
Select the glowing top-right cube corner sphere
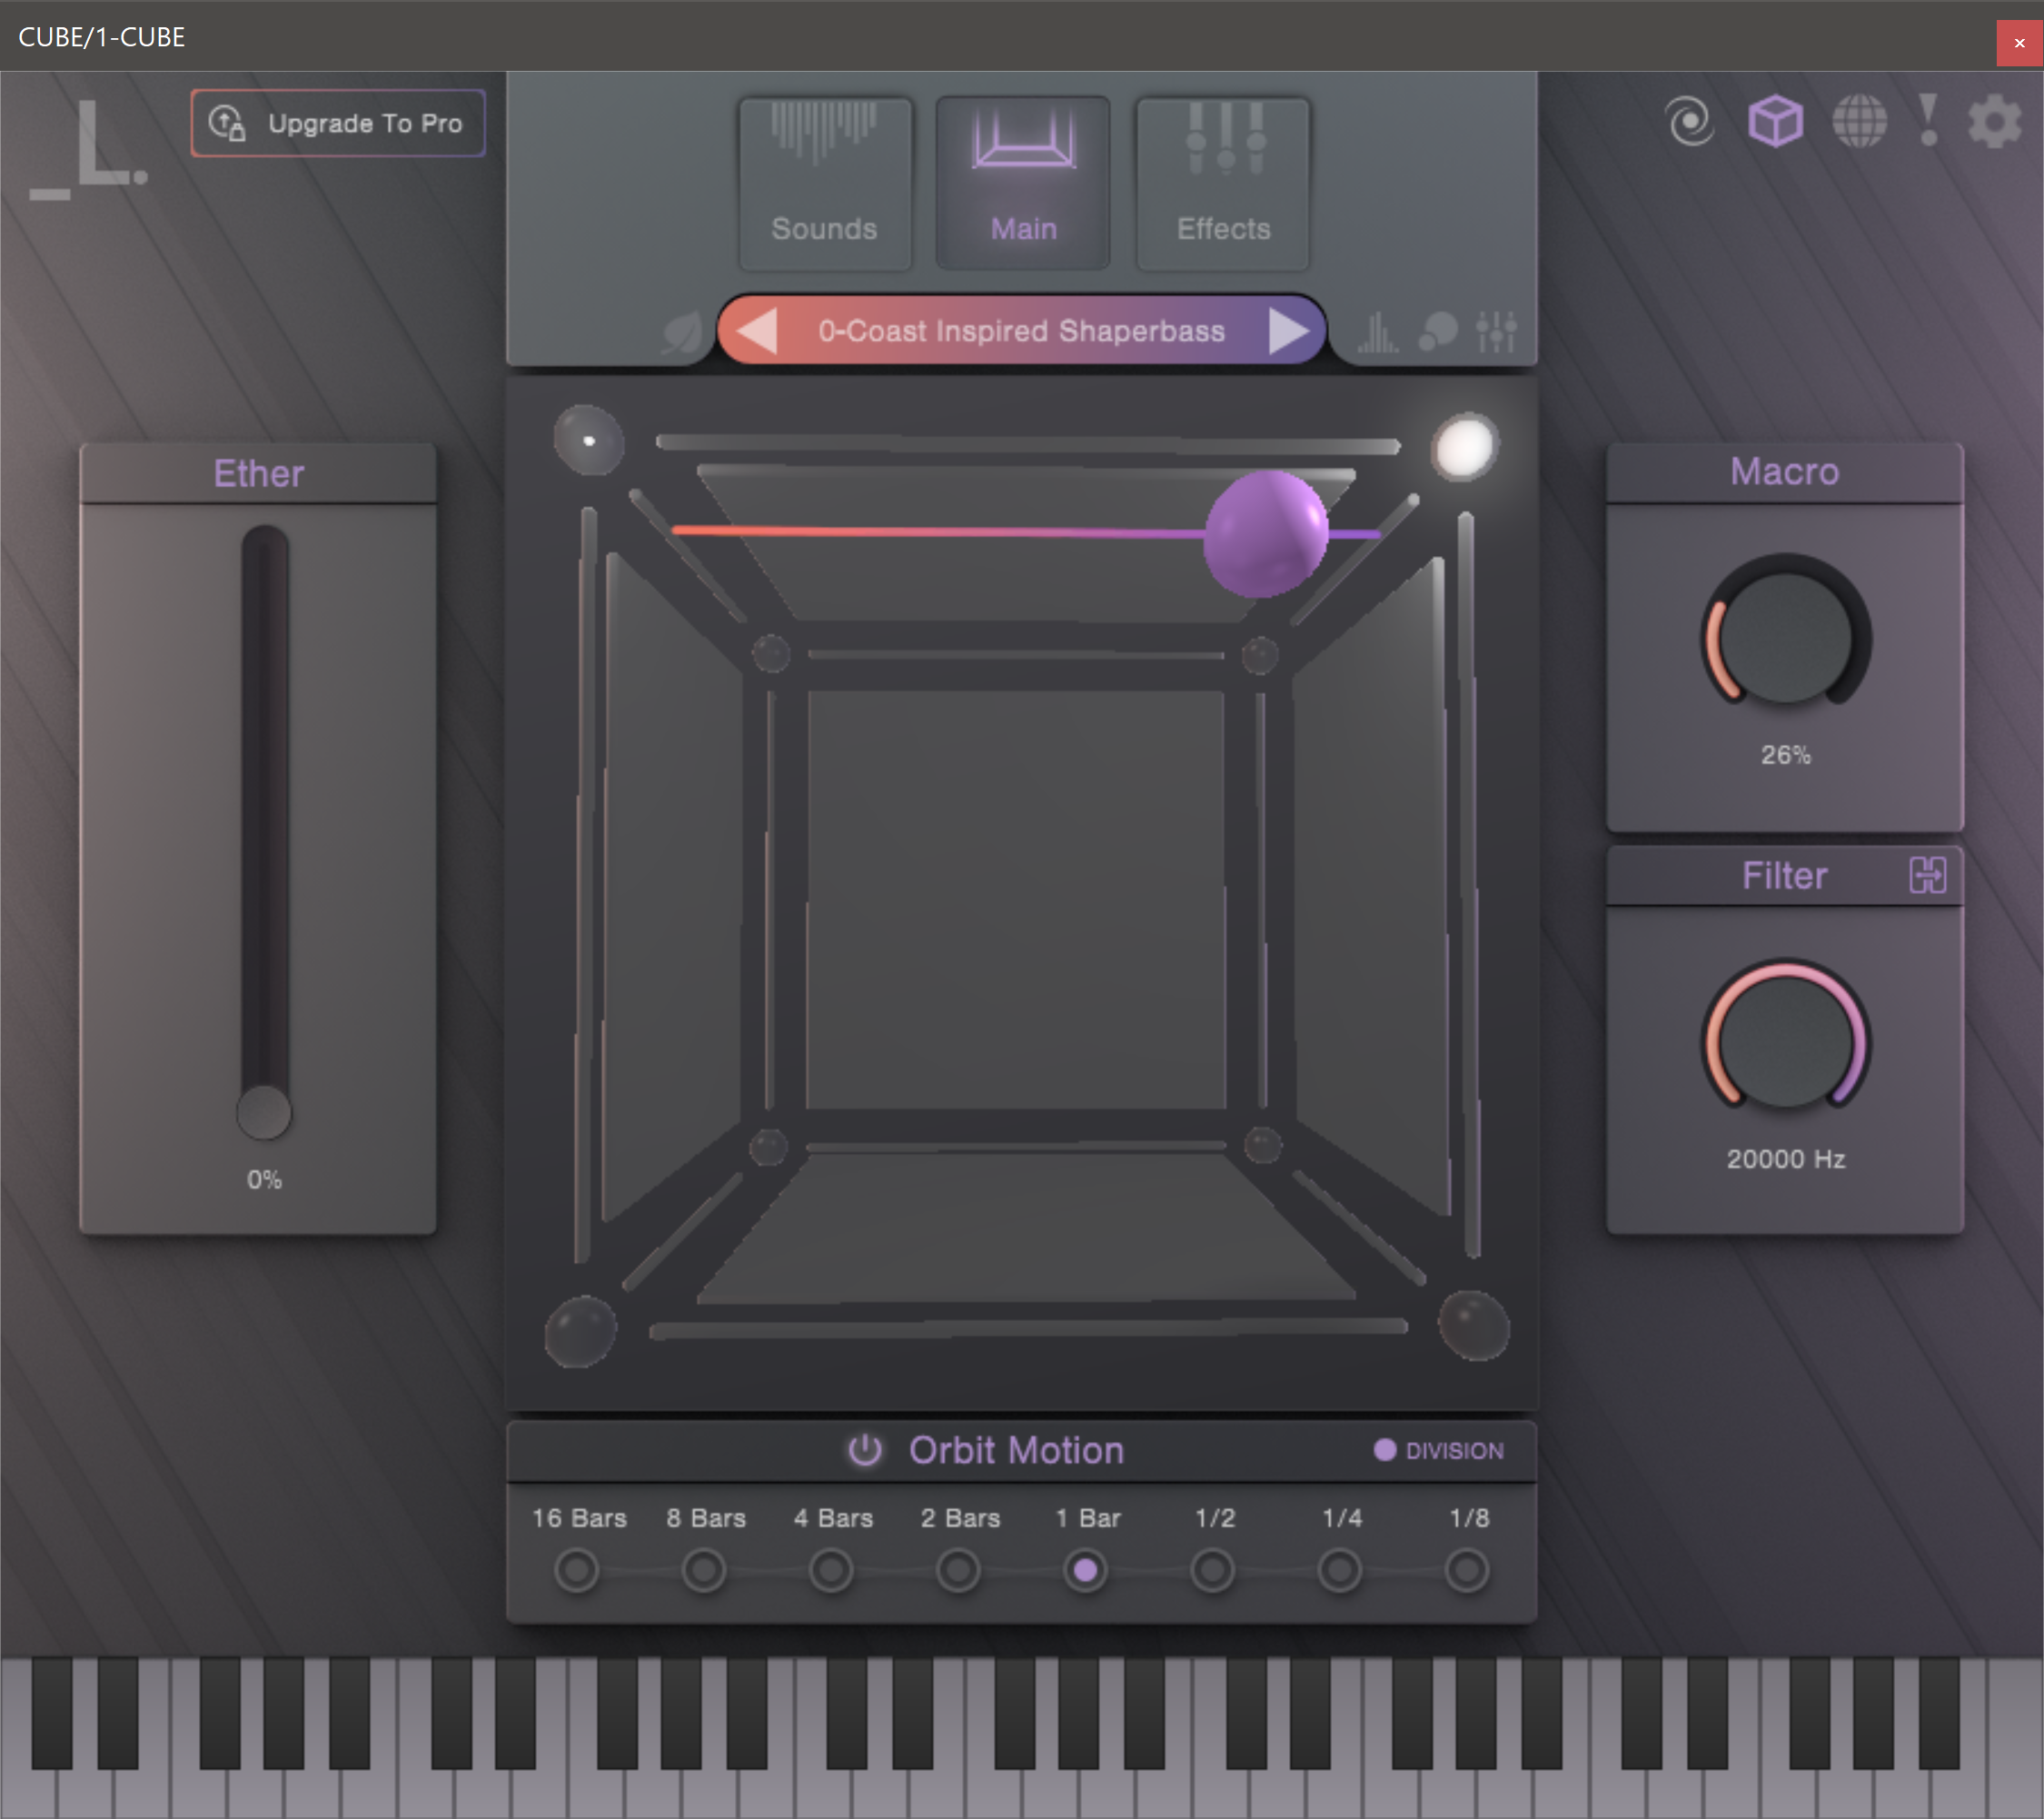coord(1464,446)
